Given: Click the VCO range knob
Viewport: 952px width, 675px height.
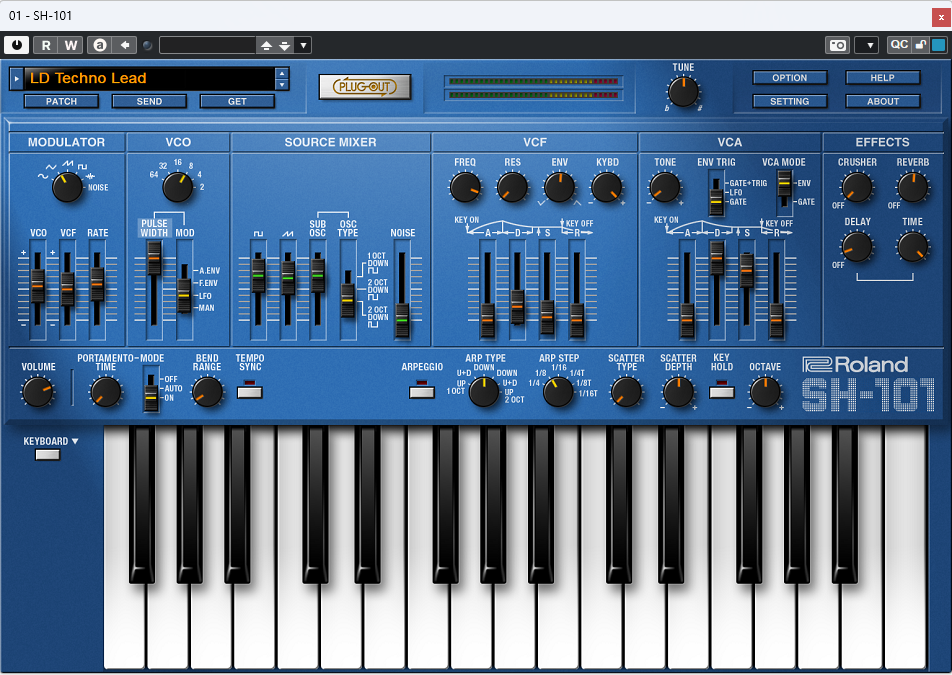Looking at the screenshot, I should tap(178, 187).
